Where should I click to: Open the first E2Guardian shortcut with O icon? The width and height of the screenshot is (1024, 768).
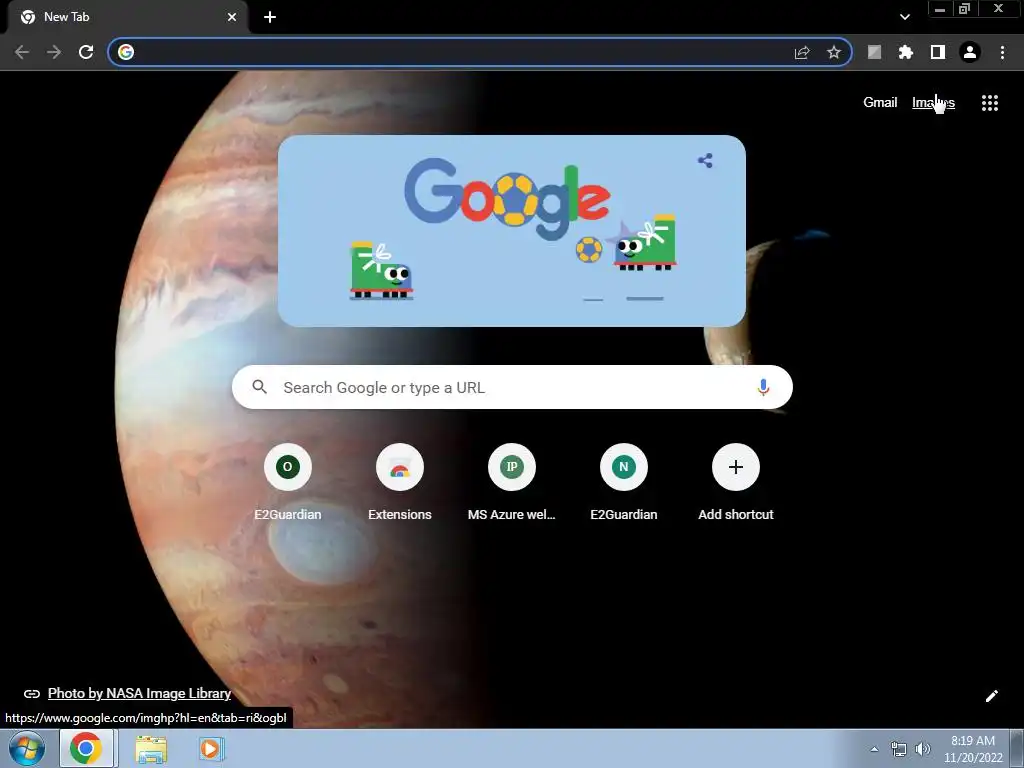coord(287,482)
